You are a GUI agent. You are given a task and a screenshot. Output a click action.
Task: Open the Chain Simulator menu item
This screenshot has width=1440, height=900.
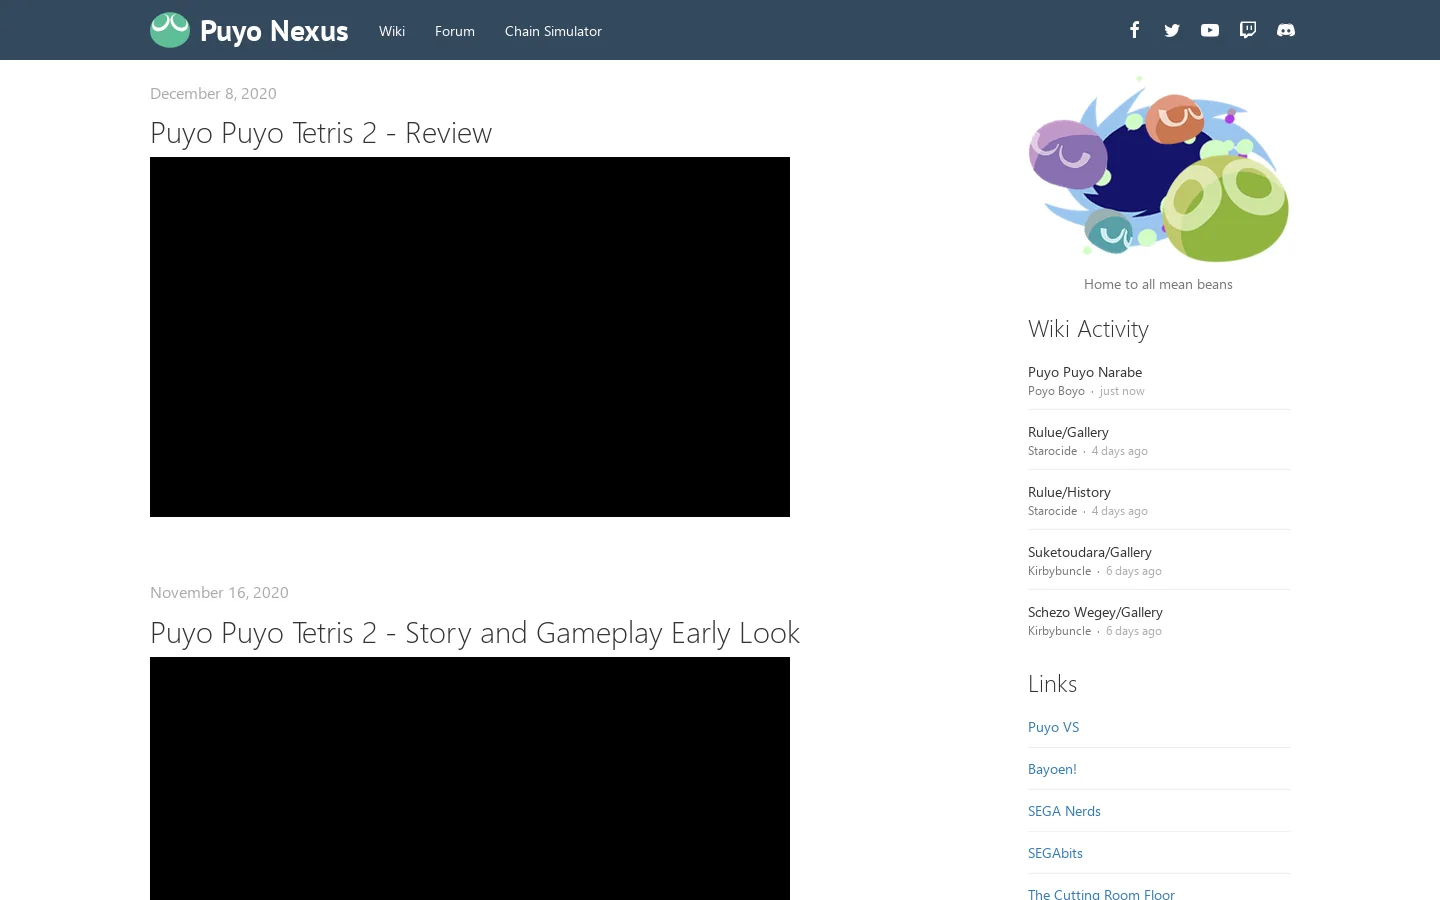[x=553, y=31]
